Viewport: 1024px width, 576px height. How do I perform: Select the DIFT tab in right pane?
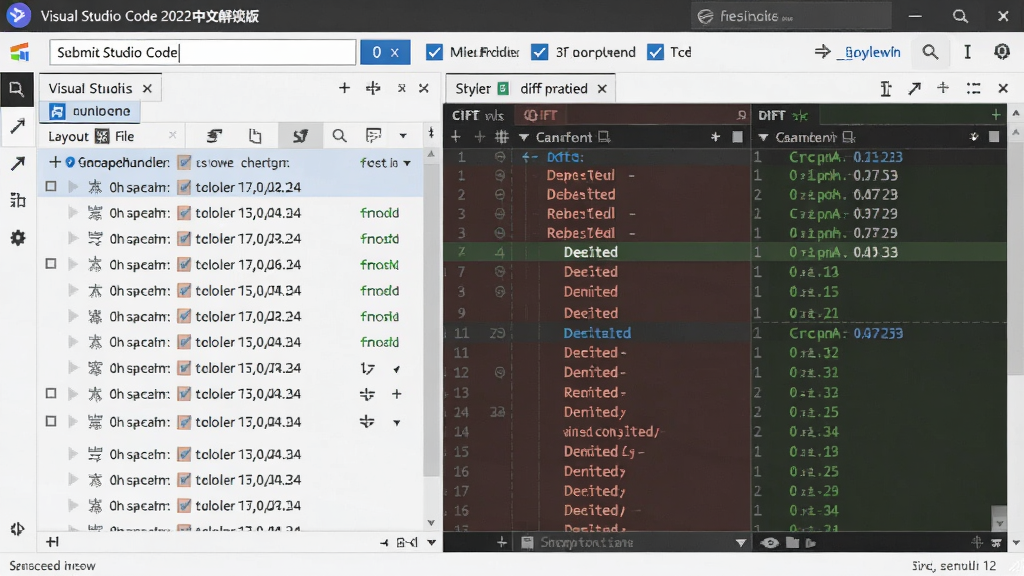782,116
